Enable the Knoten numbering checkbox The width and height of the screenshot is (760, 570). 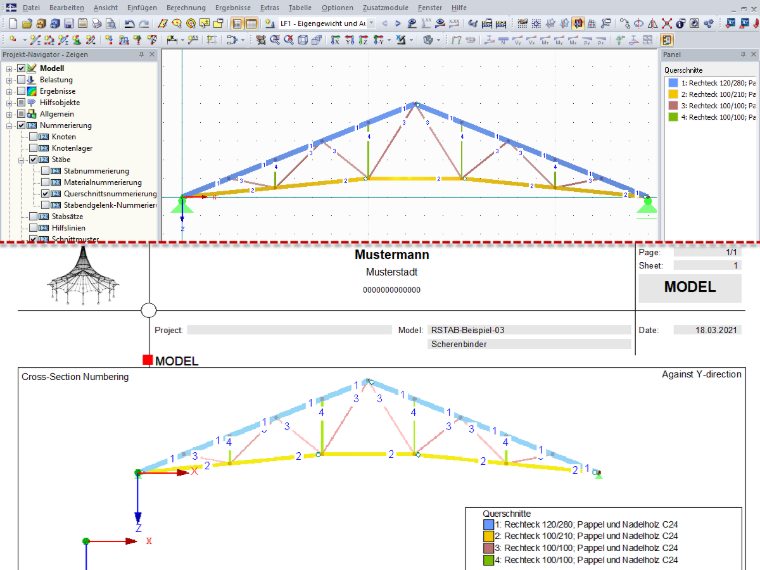[33, 137]
